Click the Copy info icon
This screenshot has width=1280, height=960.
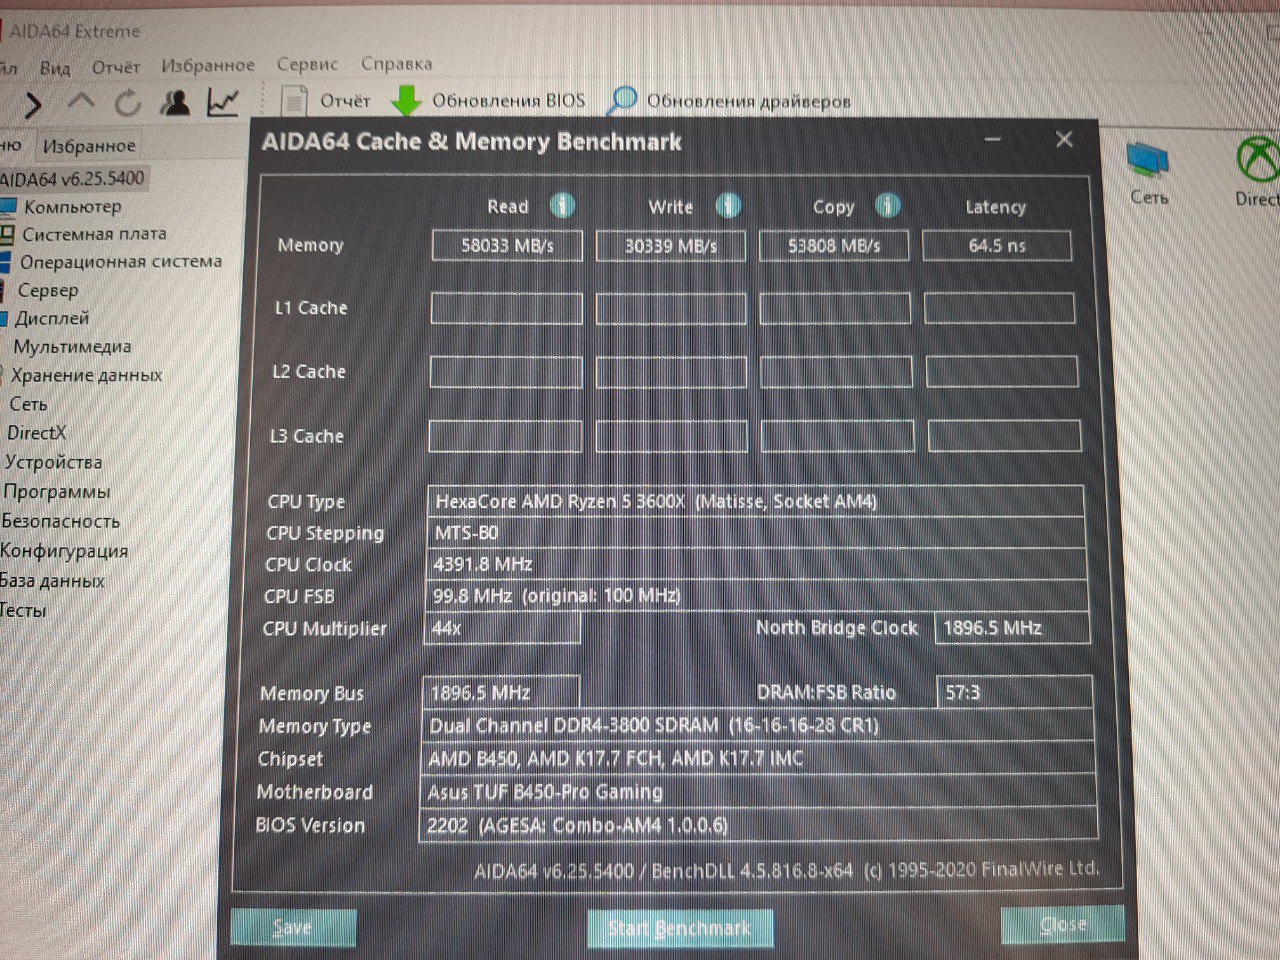click(x=888, y=205)
